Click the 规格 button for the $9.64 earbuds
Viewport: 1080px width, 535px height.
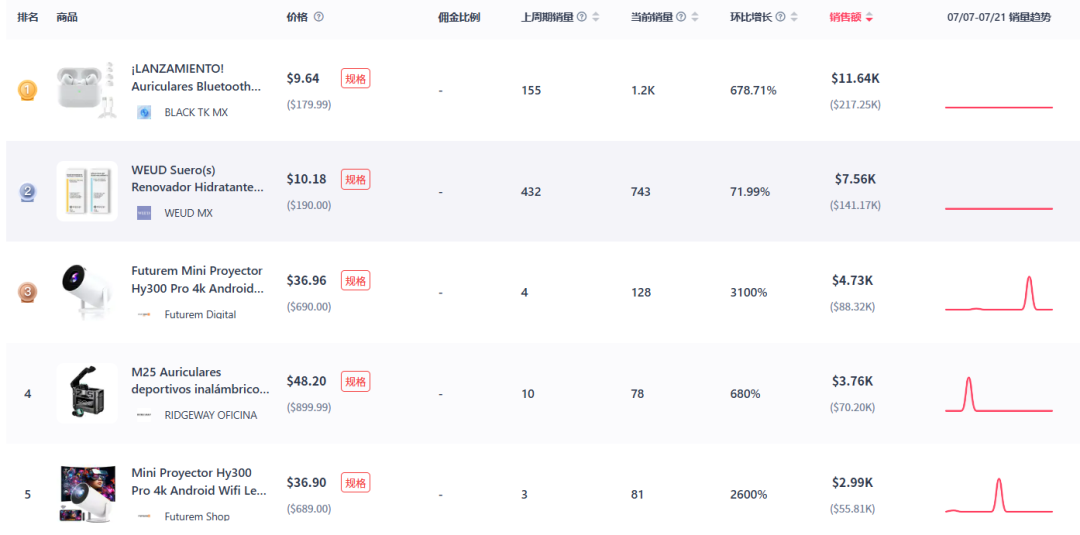(355, 78)
